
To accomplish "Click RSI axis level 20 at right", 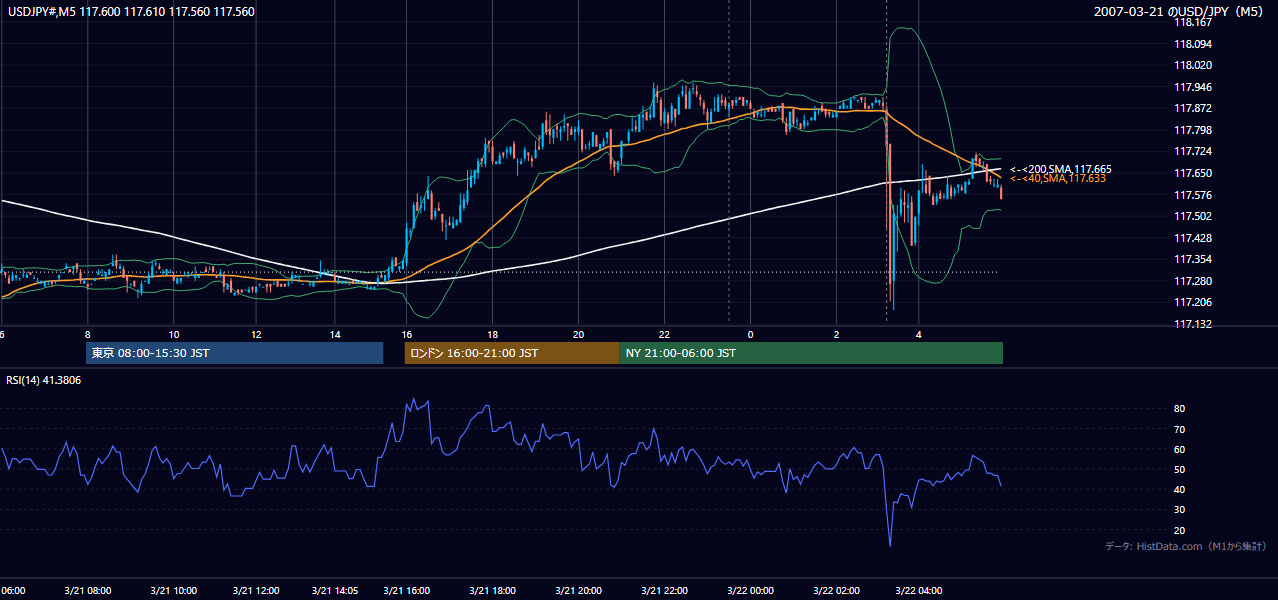I will click(x=1180, y=530).
